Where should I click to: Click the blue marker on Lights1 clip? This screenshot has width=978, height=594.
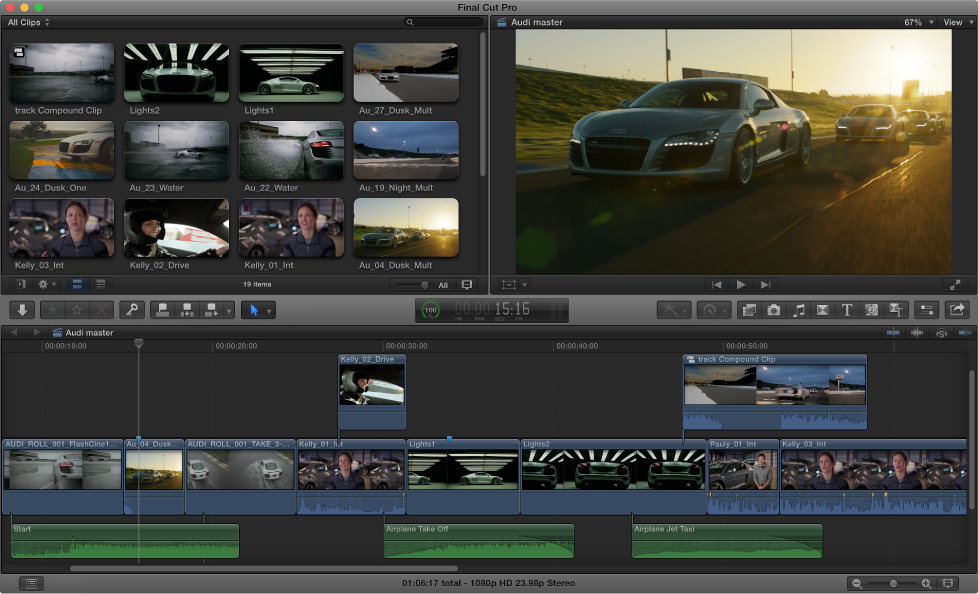tap(449, 439)
